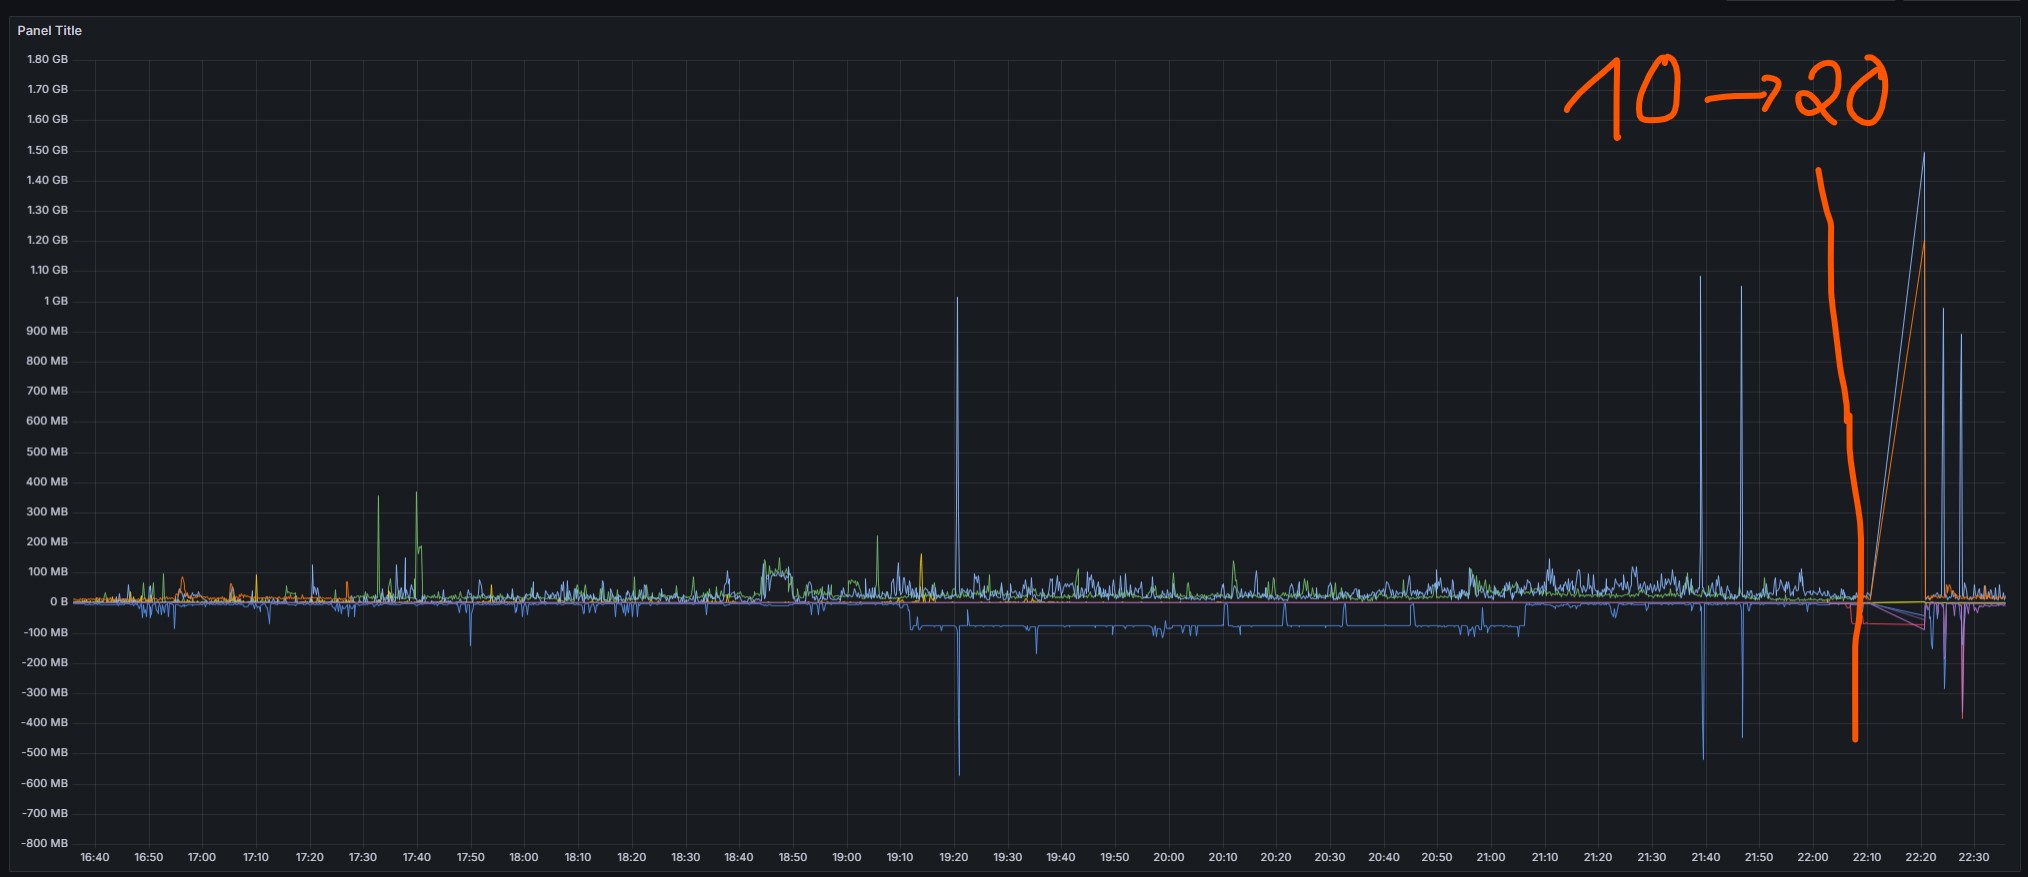The height and width of the screenshot is (877, 2028).
Task: Click the 20:30 time axis label
Action: click(x=1330, y=858)
